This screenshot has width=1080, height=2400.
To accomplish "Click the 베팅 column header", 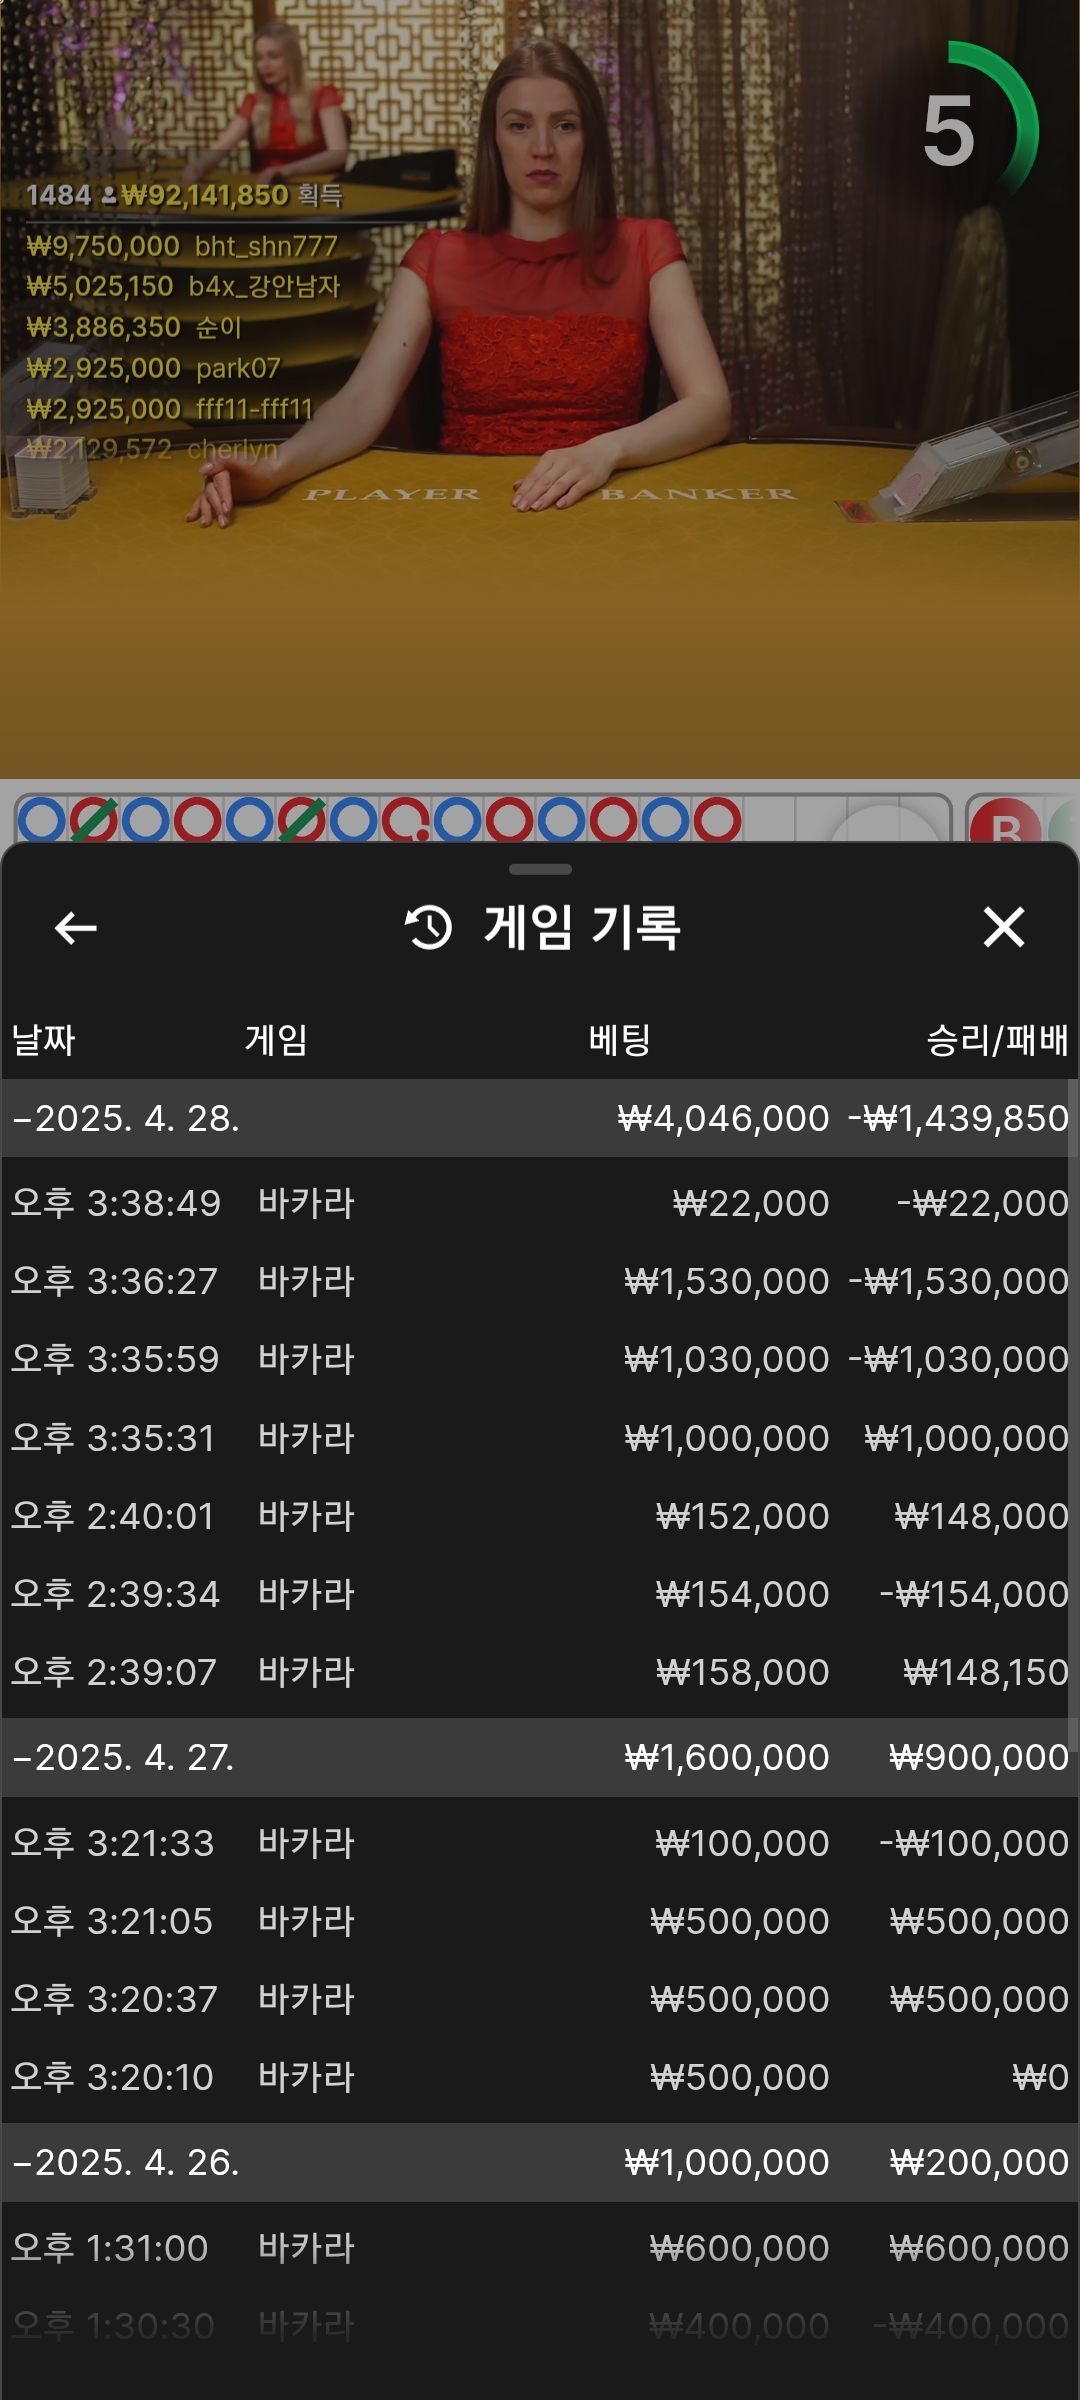I will point(619,1040).
